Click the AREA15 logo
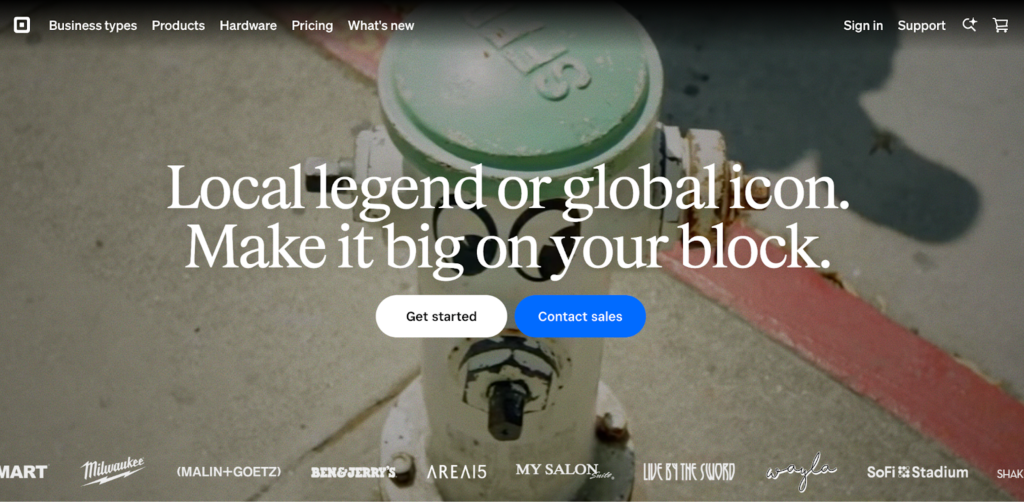This screenshot has height=502, width=1024. pyautogui.click(x=456, y=472)
